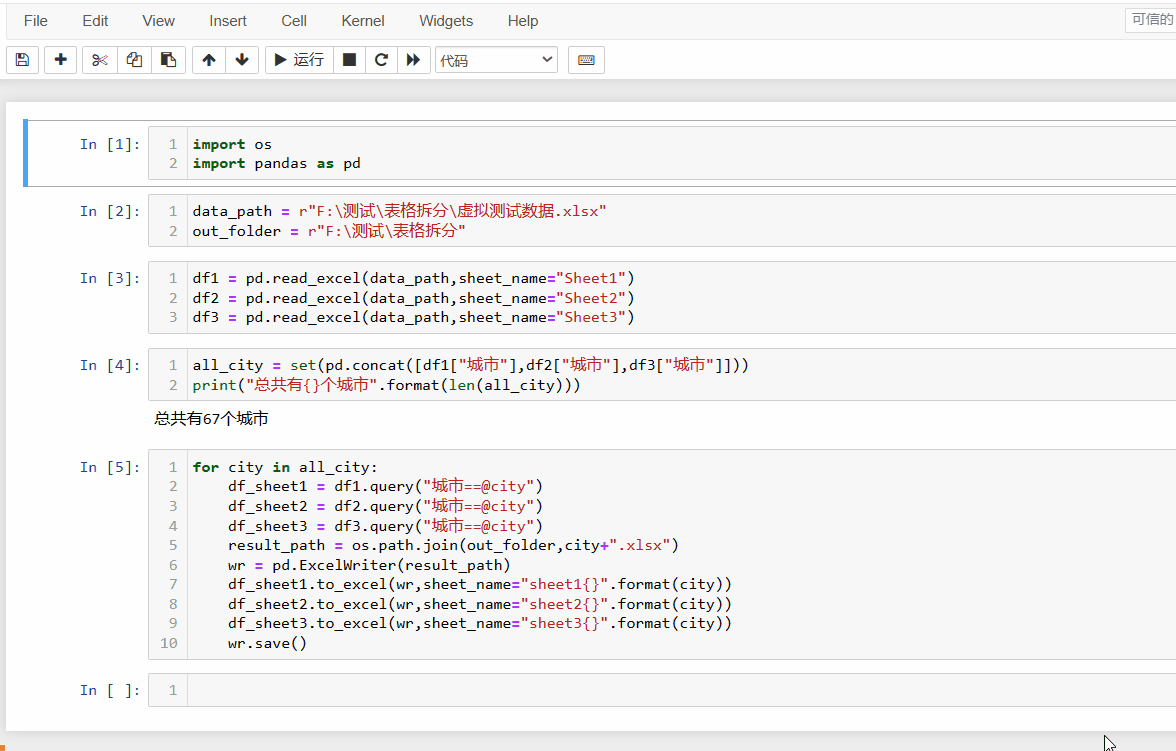Click the print 总共有{}个城市 line
The height and width of the screenshot is (751, 1176).
click(386, 385)
